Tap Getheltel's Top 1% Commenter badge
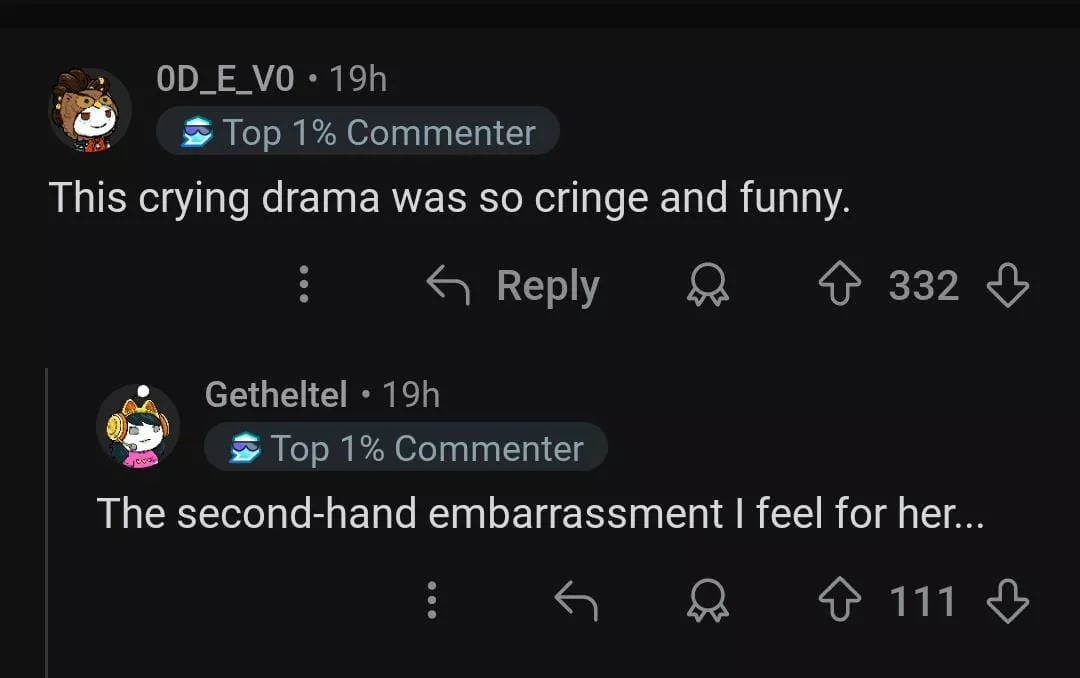 coord(406,448)
